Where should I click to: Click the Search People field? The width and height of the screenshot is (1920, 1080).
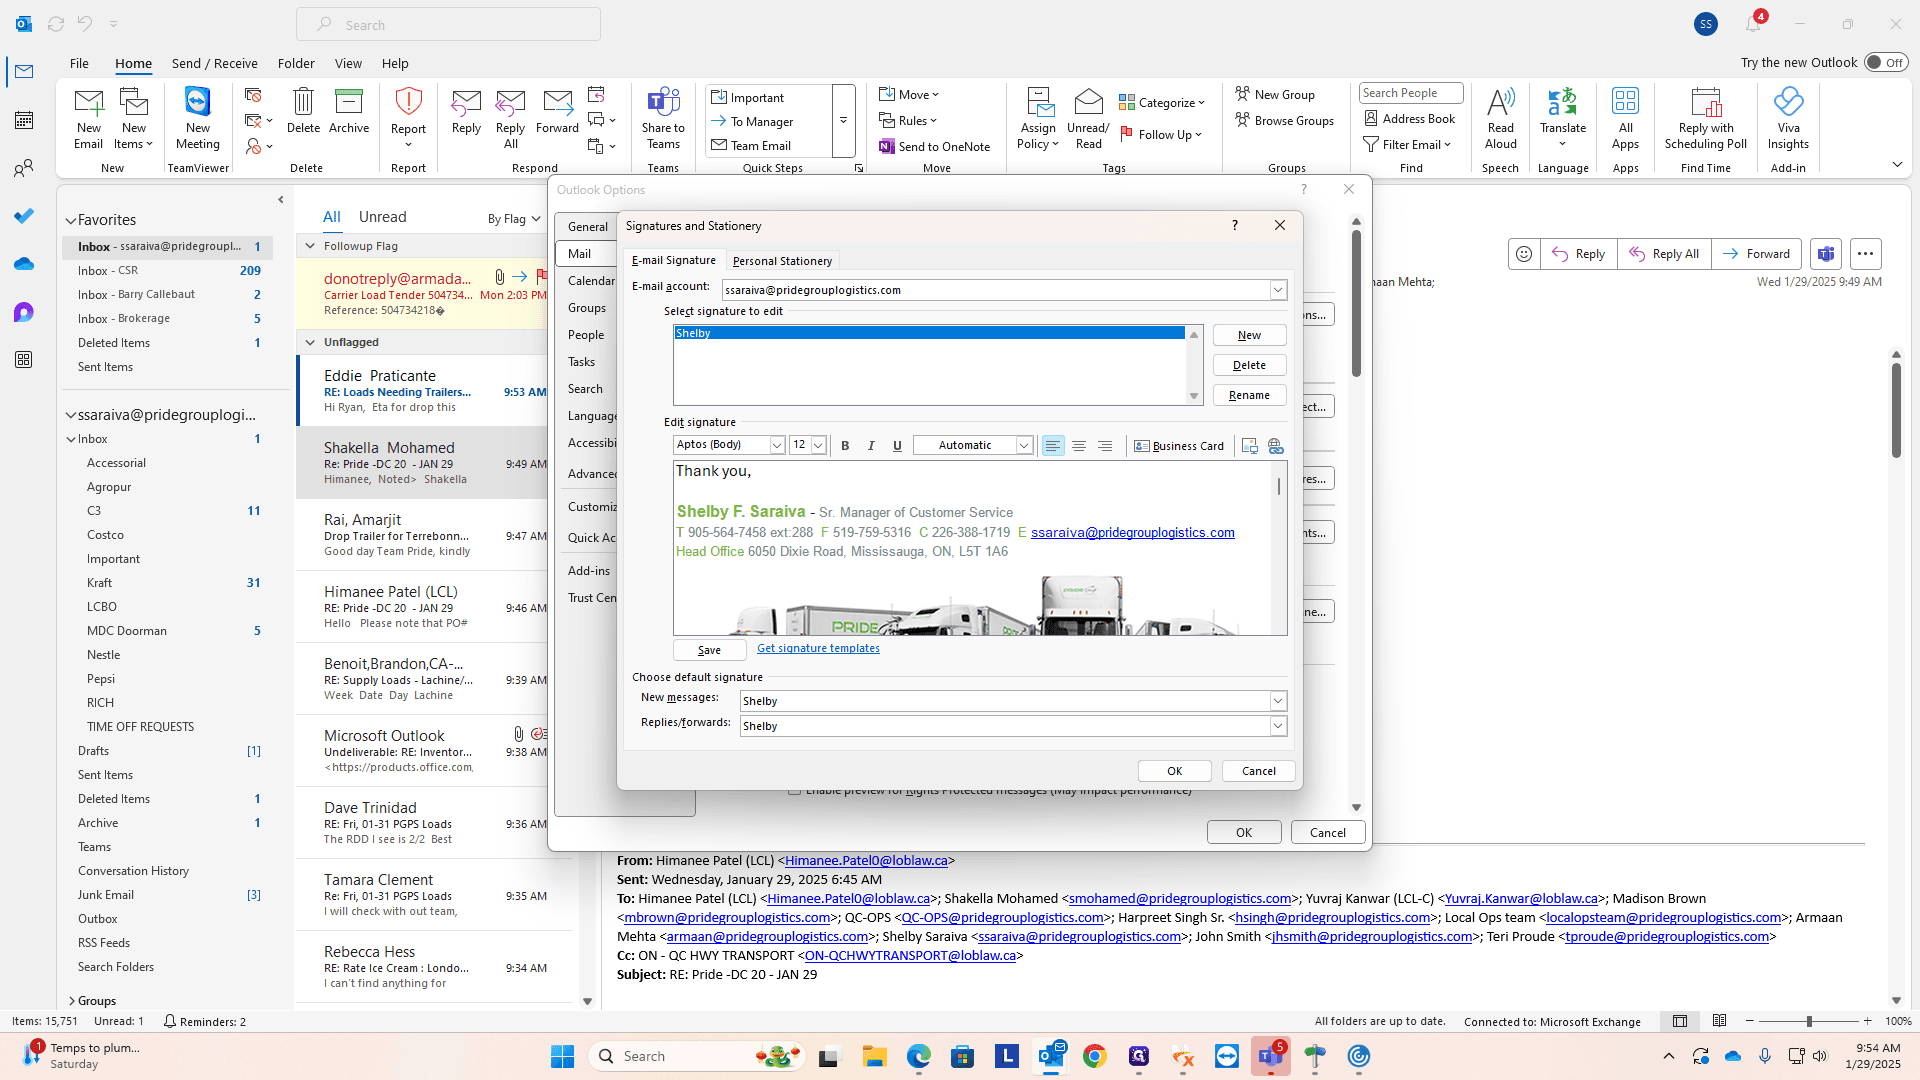coord(1410,93)
